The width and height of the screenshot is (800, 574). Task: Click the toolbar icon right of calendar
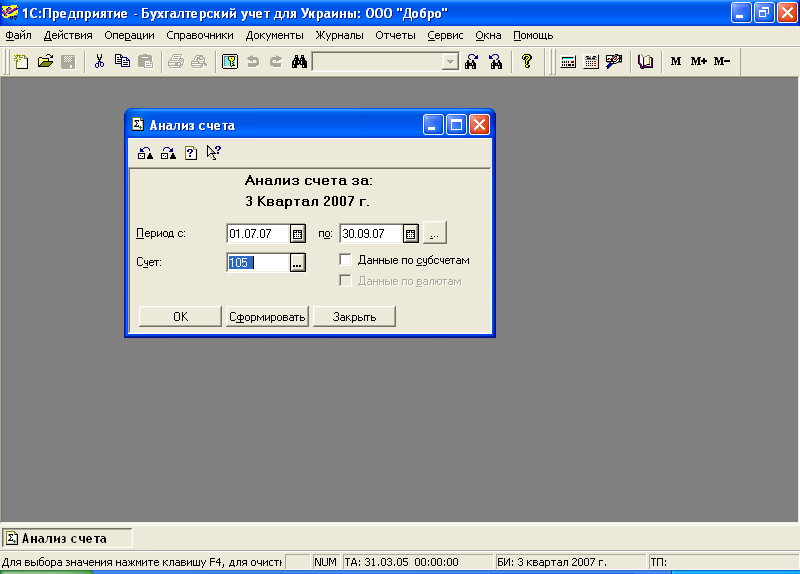614,62
